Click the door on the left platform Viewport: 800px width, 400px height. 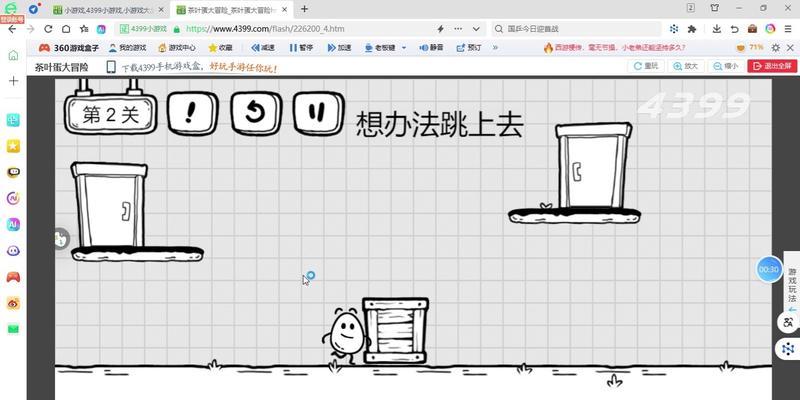click(x=109, y=205)
